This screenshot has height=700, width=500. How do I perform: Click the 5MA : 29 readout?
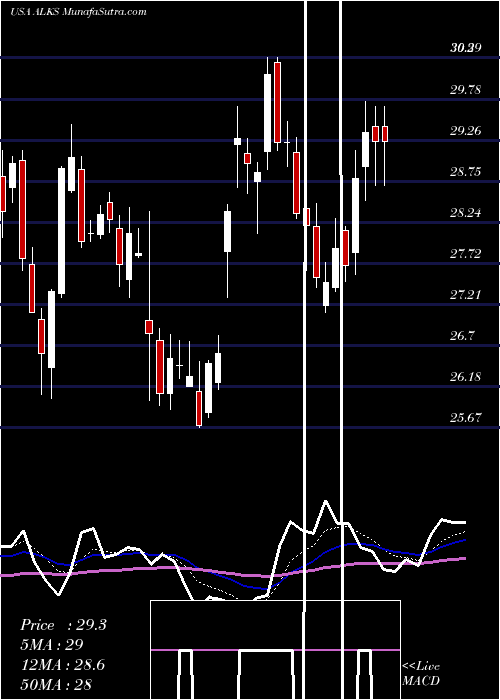[52, 645]
